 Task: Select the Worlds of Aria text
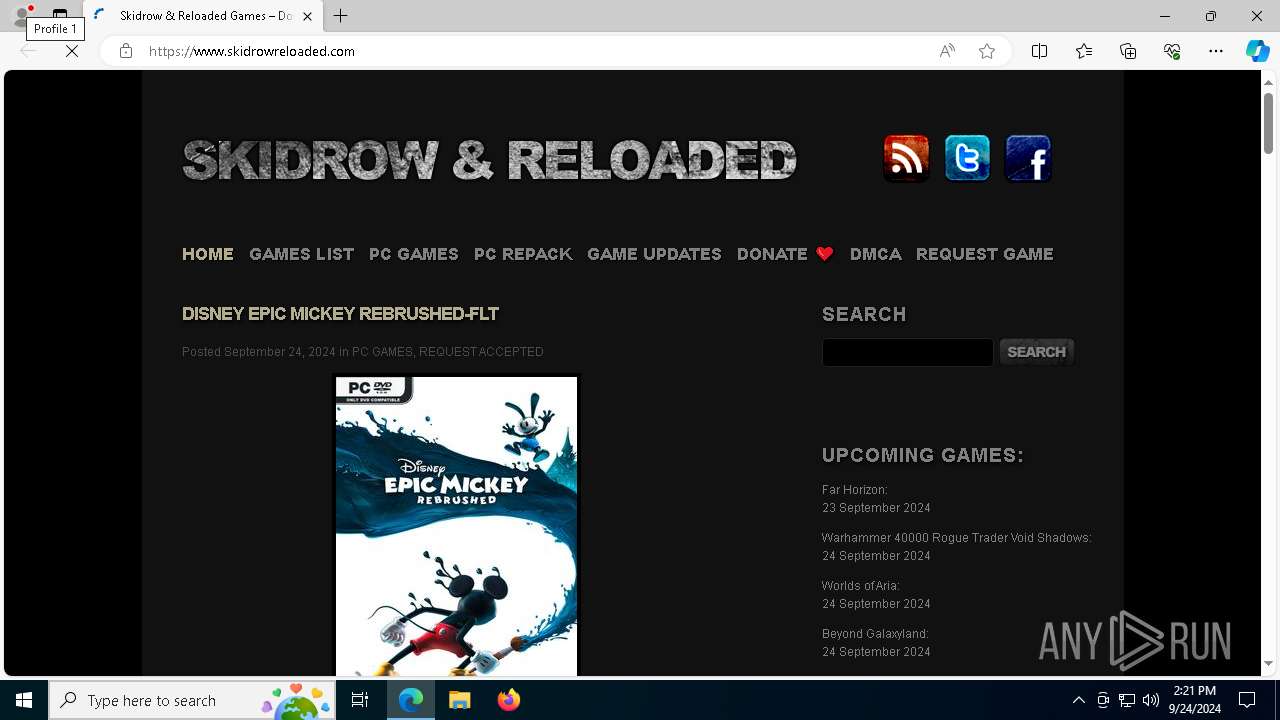click(x=861, y=586)
